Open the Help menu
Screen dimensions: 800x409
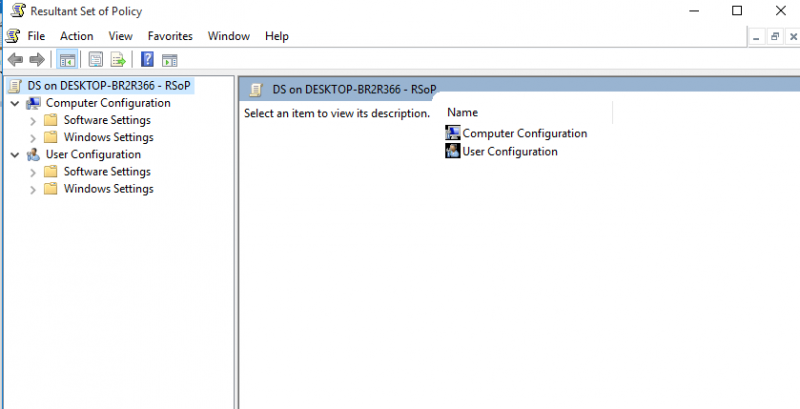click(277, 36)
